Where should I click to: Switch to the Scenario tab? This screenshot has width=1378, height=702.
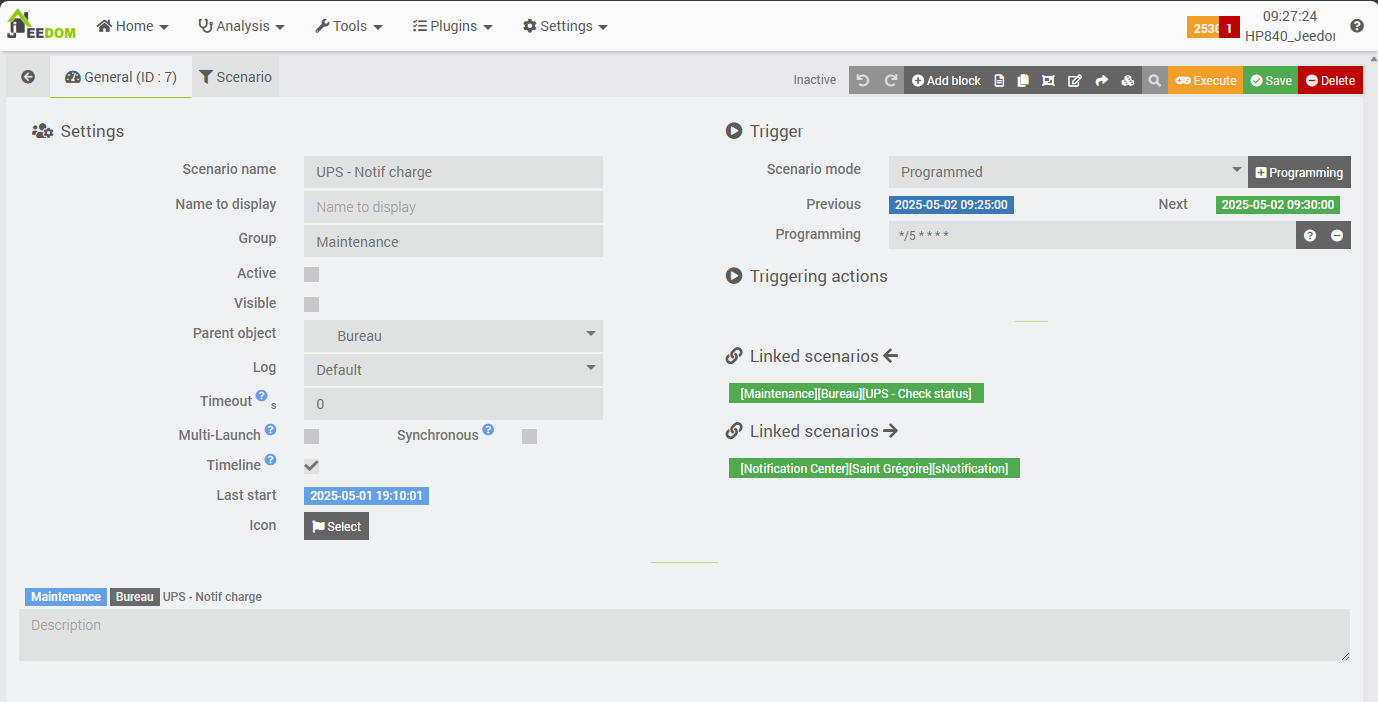click(x=235, y=77)
